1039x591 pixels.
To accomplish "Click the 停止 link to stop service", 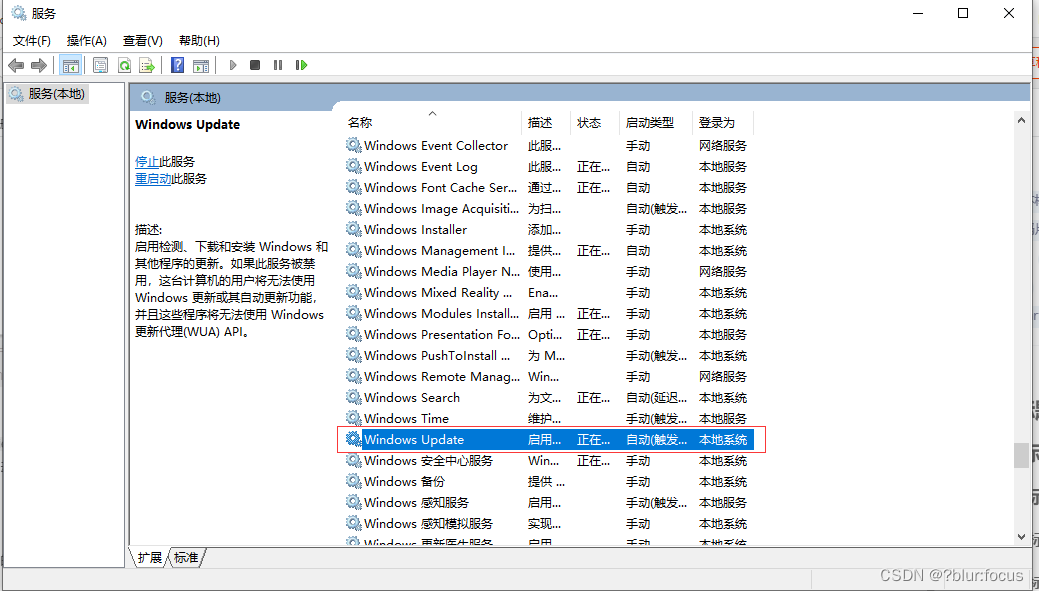I will (x=147, y=161).
